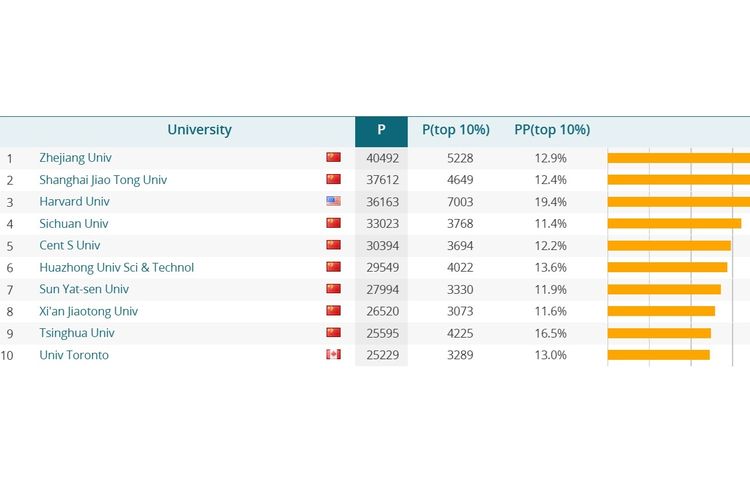The image size is (750, 500).
Task: Click the orange bar for Univ Toronto
Action: pos(659,355)
